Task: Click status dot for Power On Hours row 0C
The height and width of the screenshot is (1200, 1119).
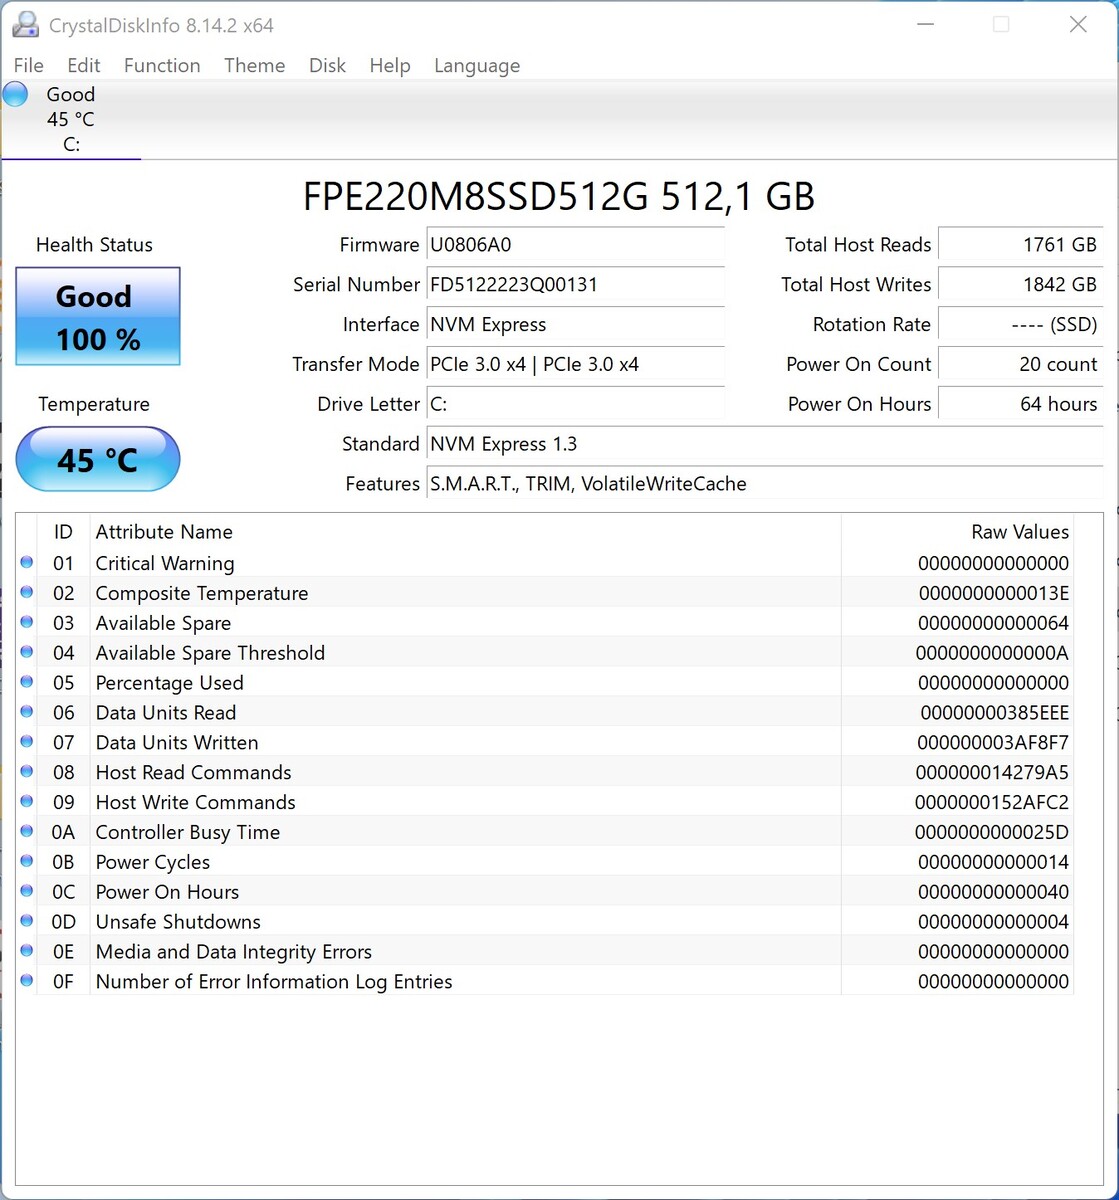Action: [27, 892]
